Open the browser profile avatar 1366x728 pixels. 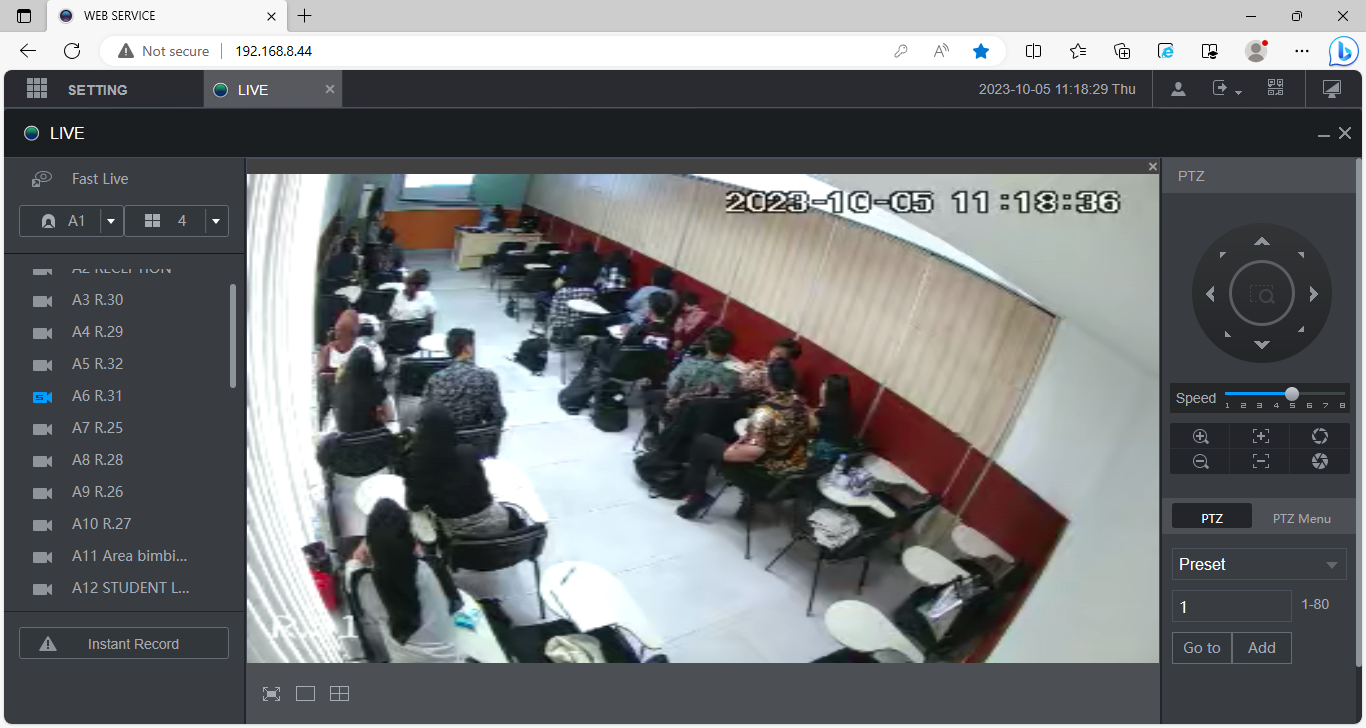click(1256, 51)
